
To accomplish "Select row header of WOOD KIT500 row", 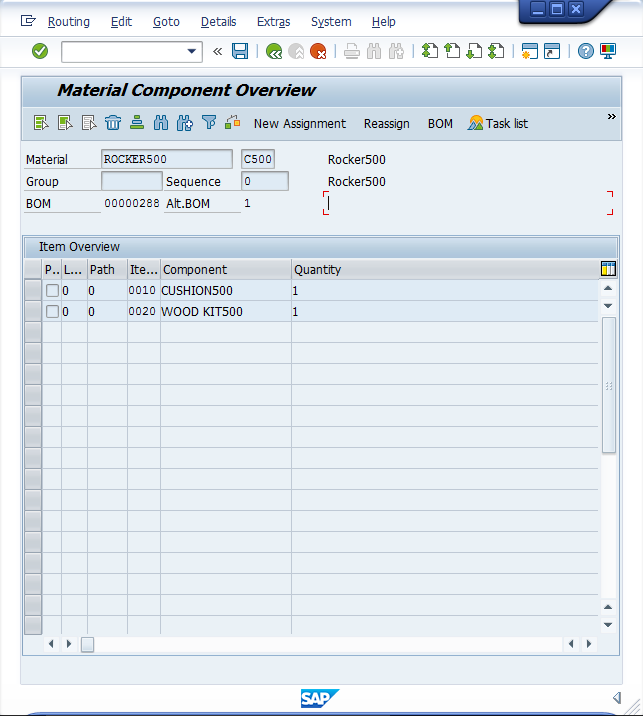I will click(x=33, y=311).
